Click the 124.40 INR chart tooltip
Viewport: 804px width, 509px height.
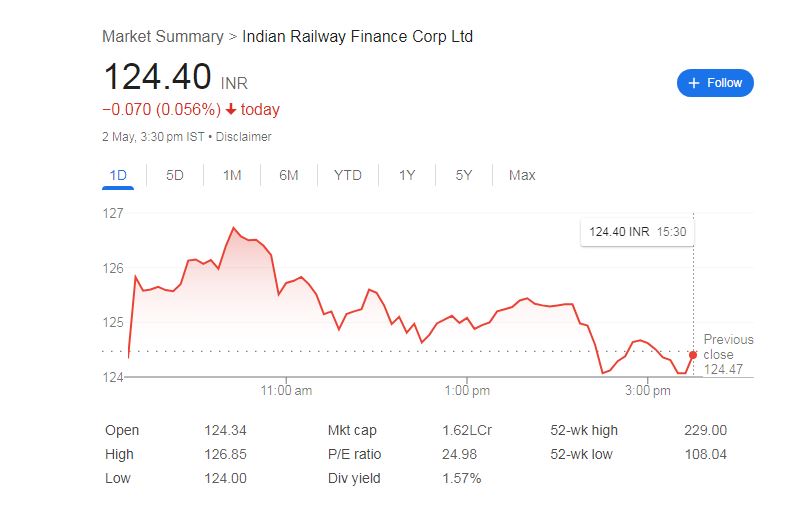[638, 232]
